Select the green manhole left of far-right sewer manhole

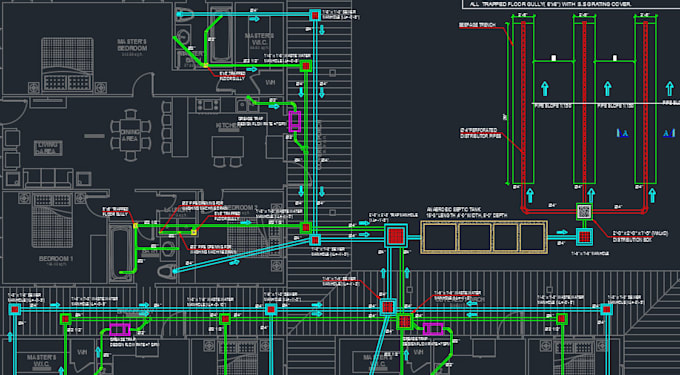562,319
